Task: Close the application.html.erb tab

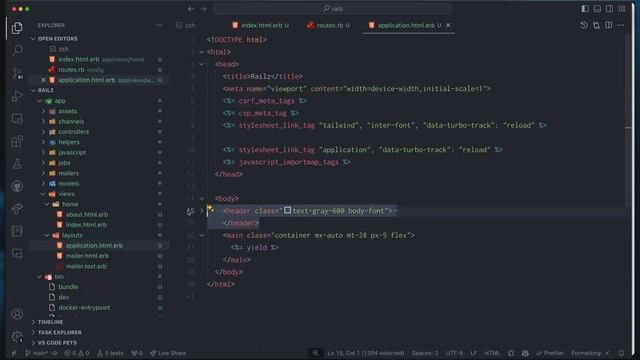Action: click(448, 25)
